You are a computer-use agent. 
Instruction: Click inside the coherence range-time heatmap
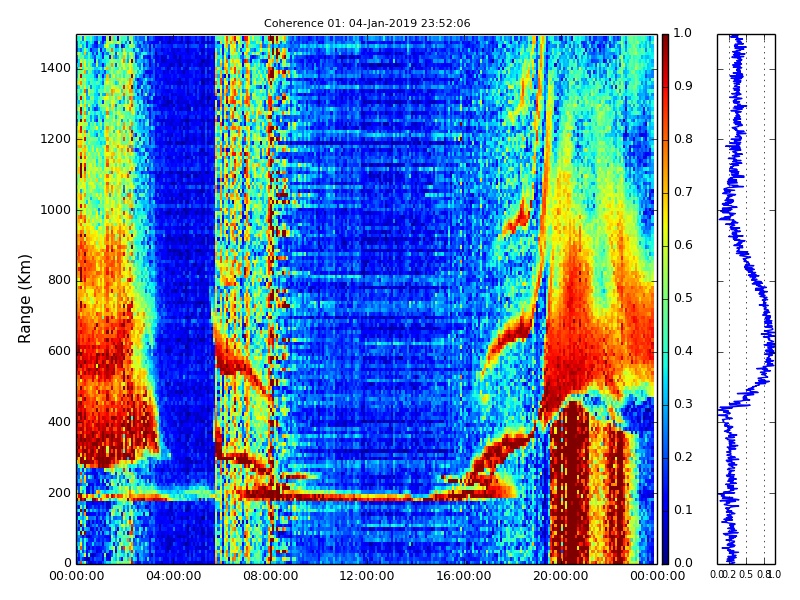point(367,299)
